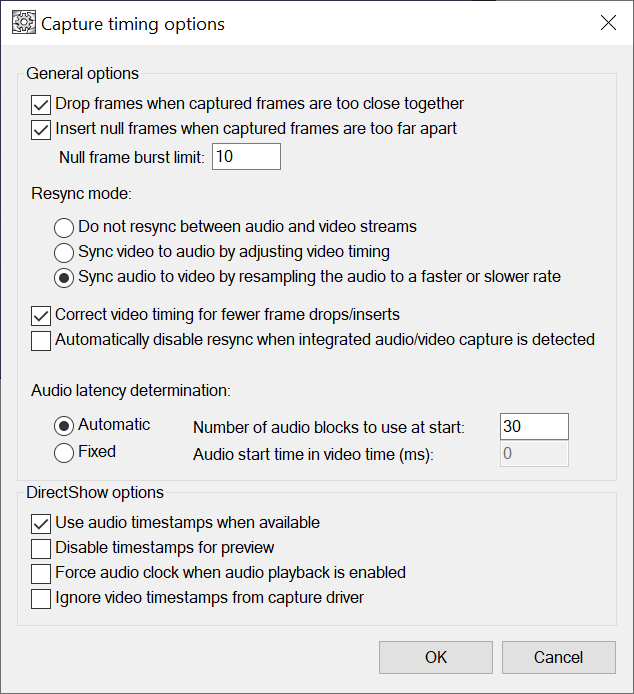
Task: Select Sync audio to video by resampling
Action: 64,277
